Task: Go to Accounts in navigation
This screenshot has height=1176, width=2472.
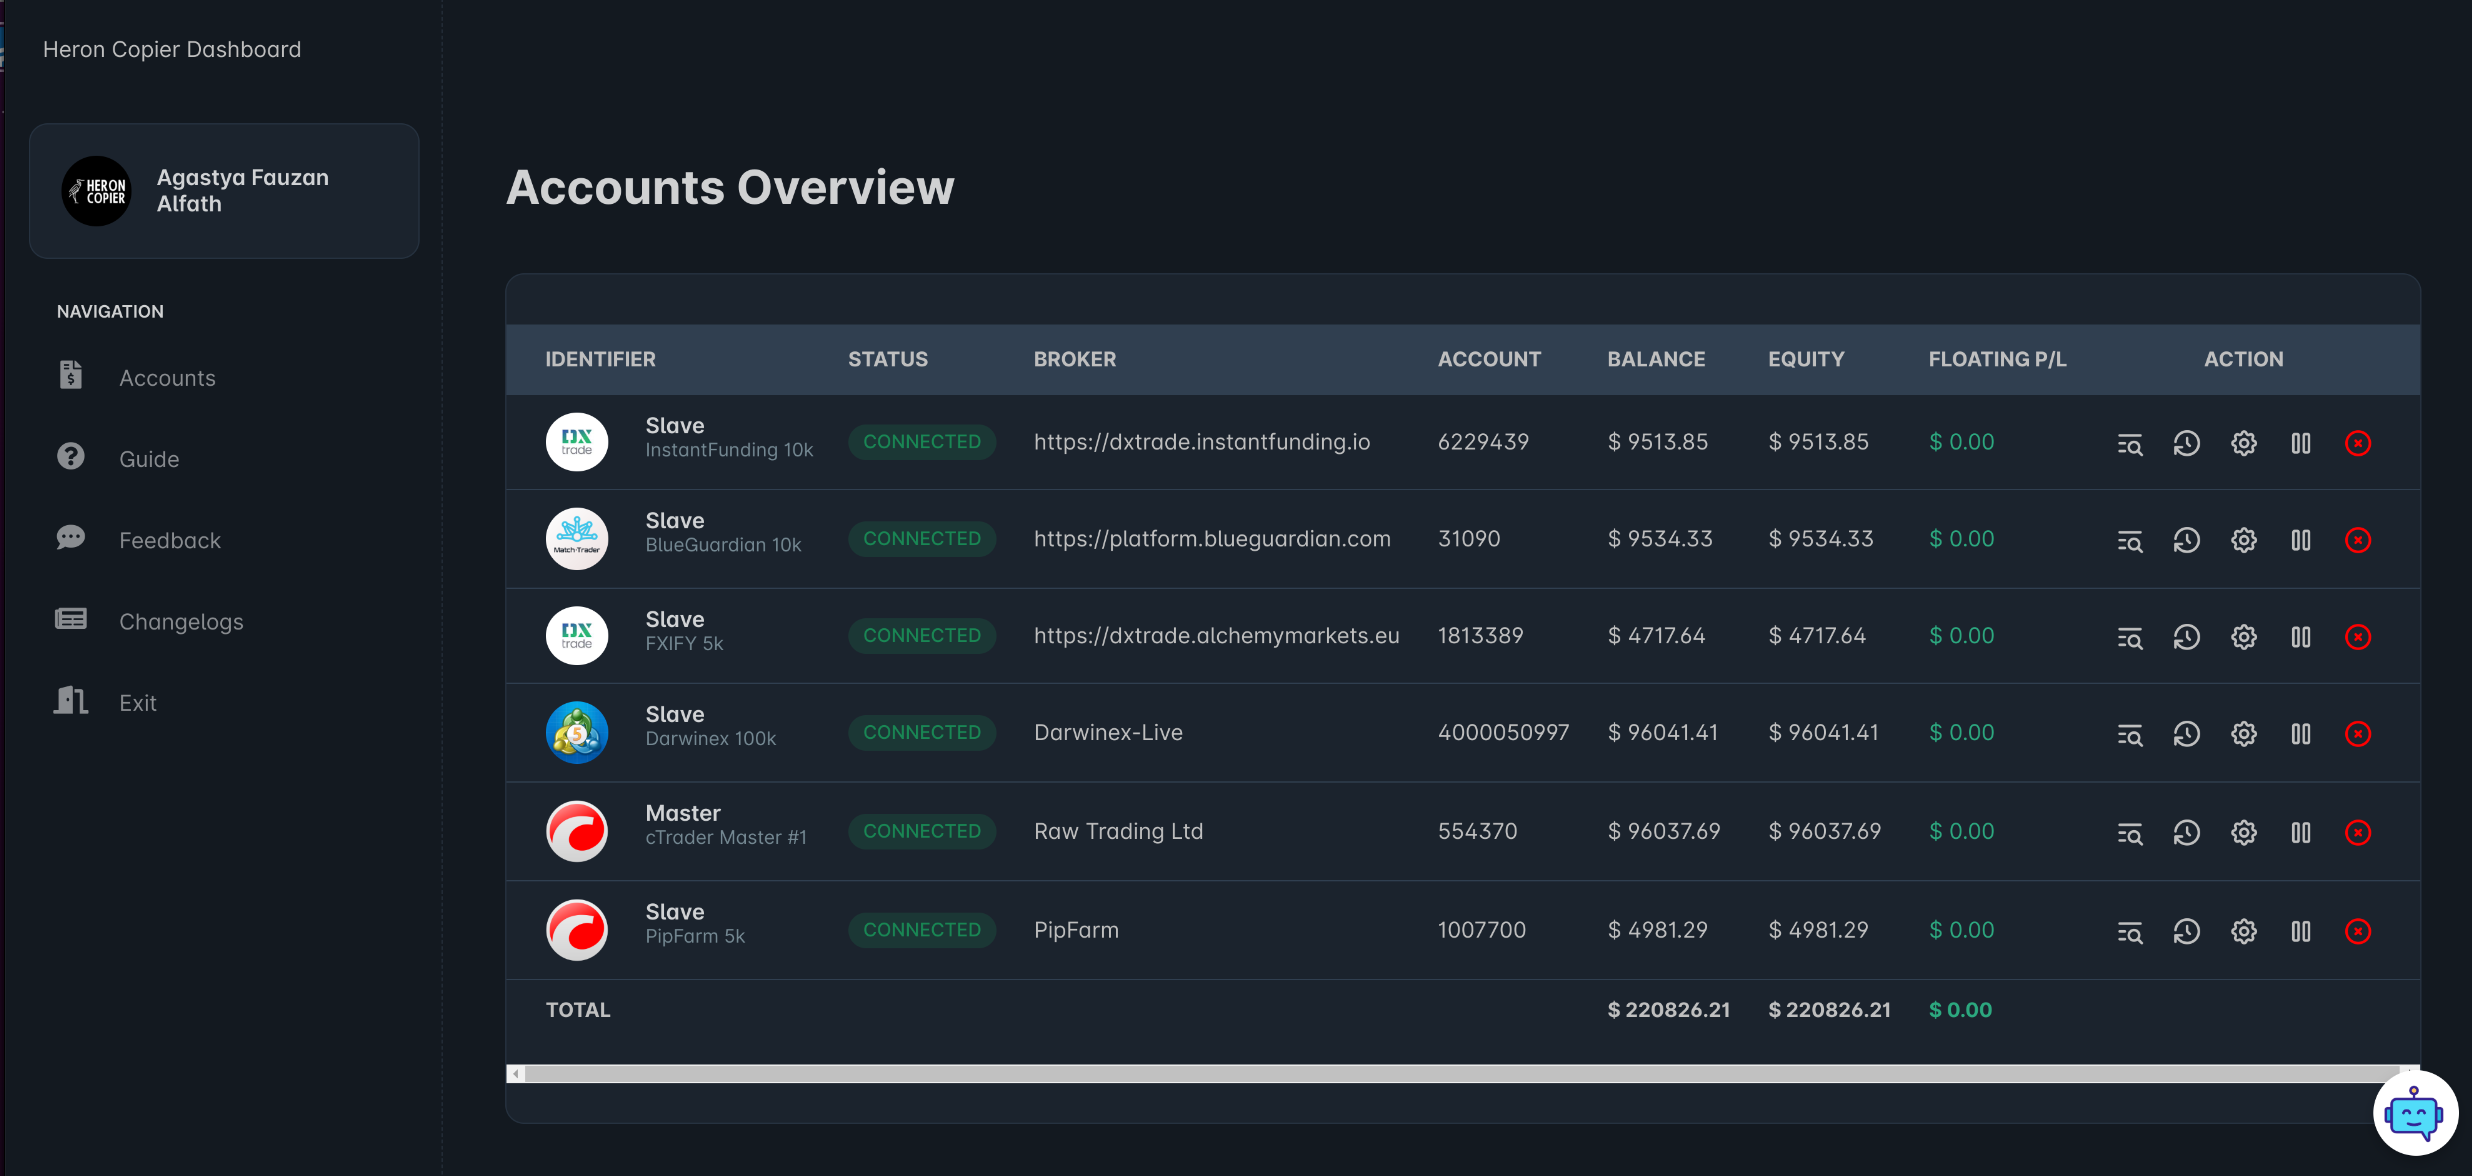Action: 167,378
